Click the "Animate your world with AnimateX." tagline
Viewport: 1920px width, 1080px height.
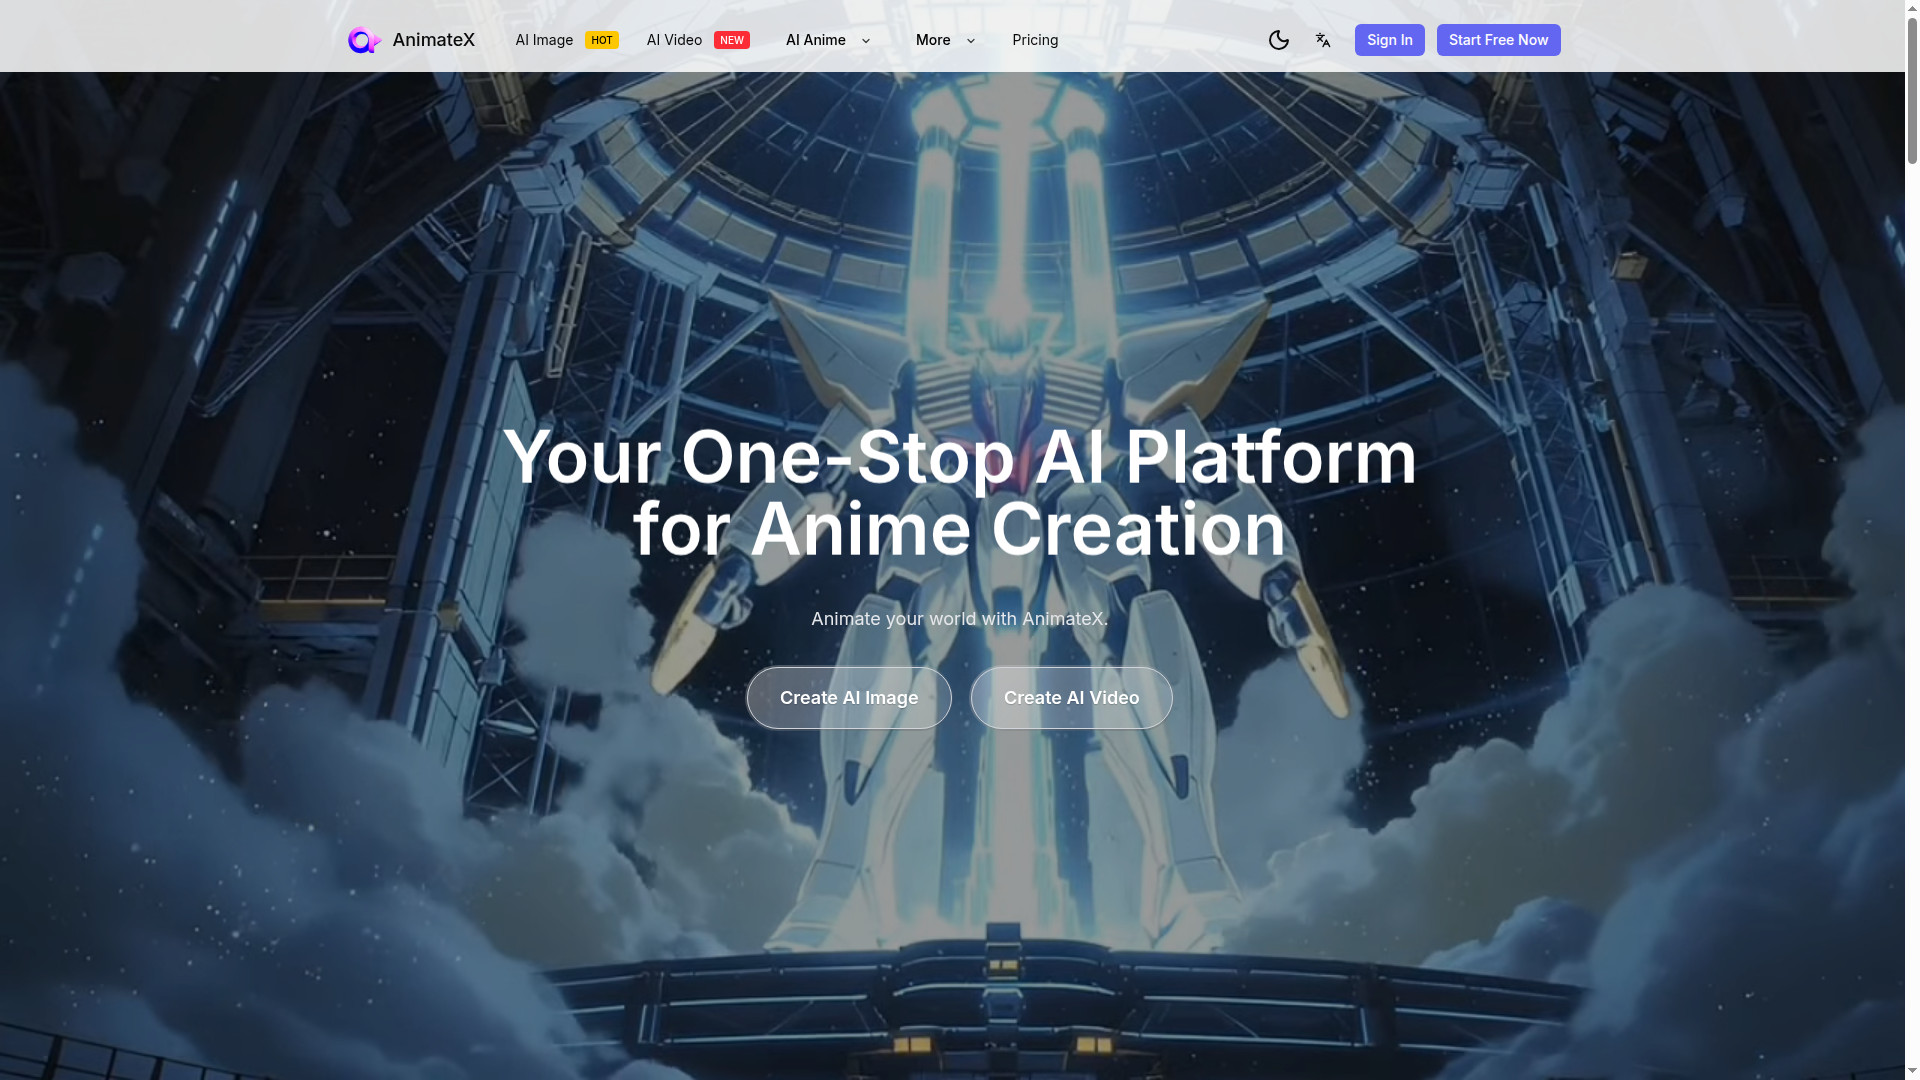(x=960, y=619)
